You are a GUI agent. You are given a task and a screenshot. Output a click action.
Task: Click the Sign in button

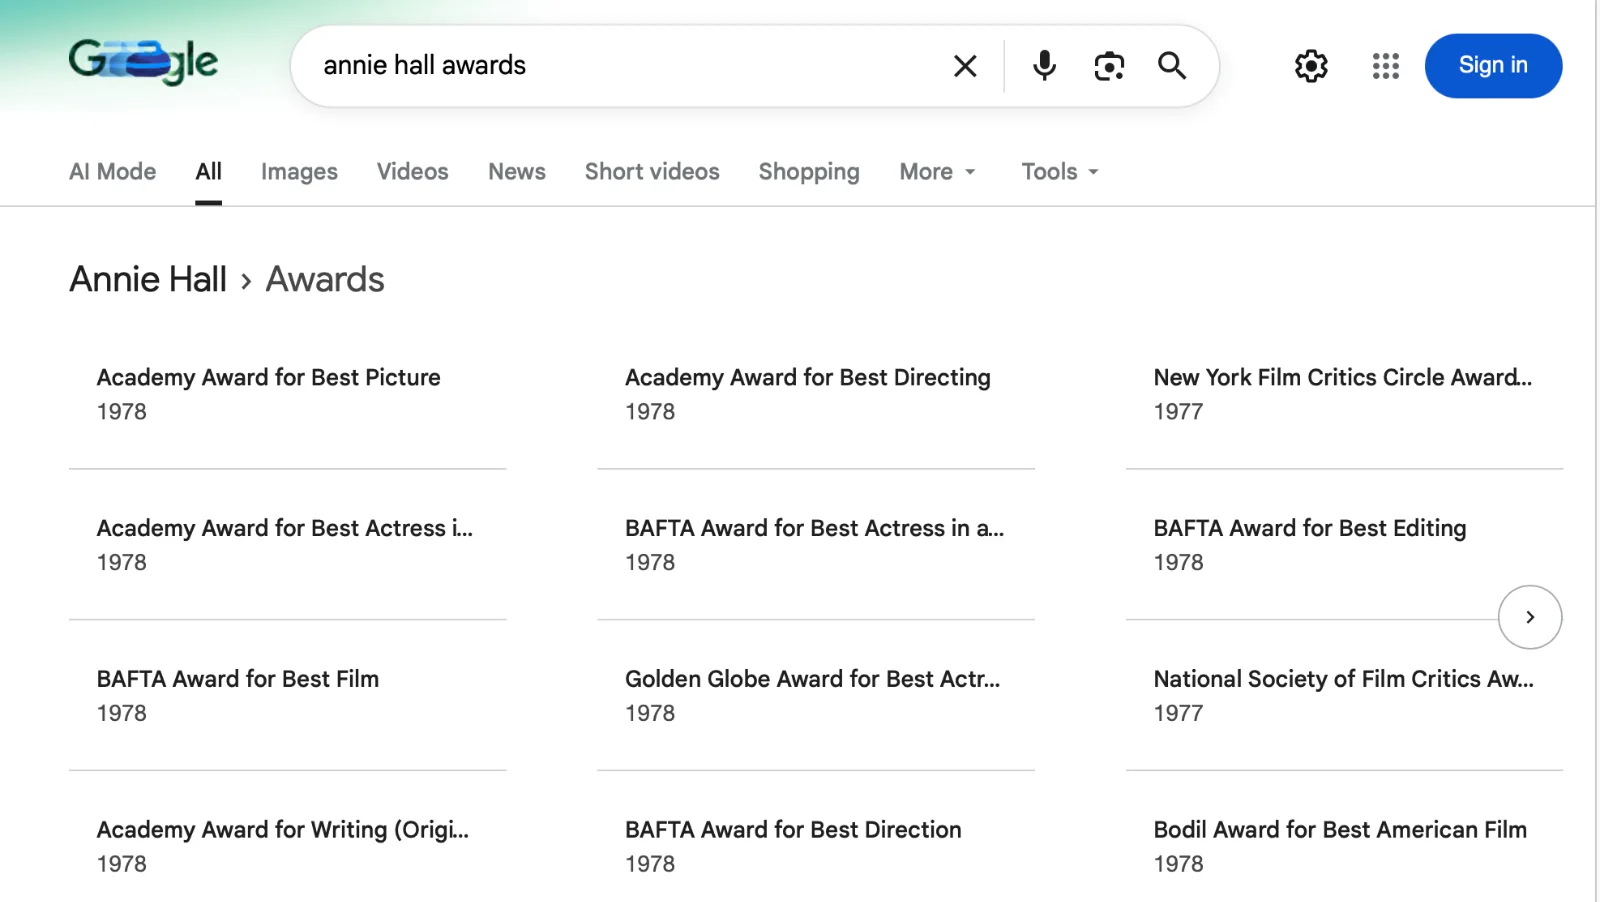tap(1493, 66)
